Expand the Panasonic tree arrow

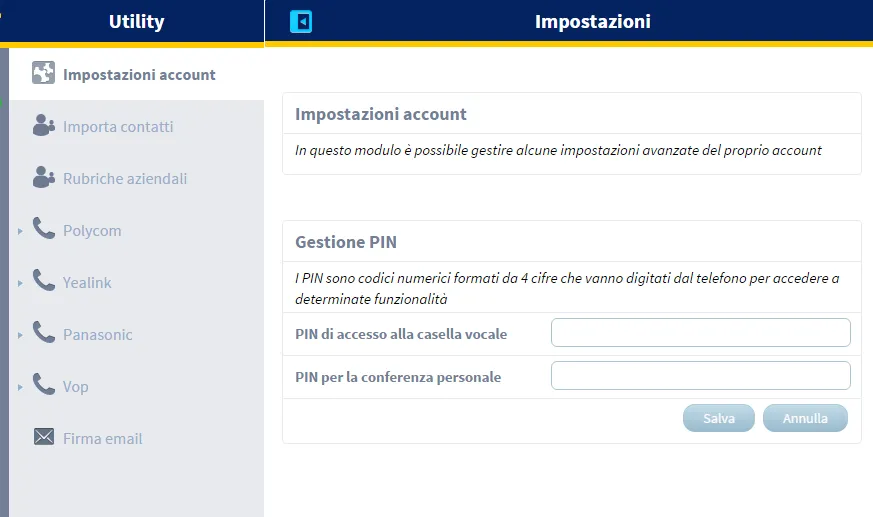coord(20,336)
